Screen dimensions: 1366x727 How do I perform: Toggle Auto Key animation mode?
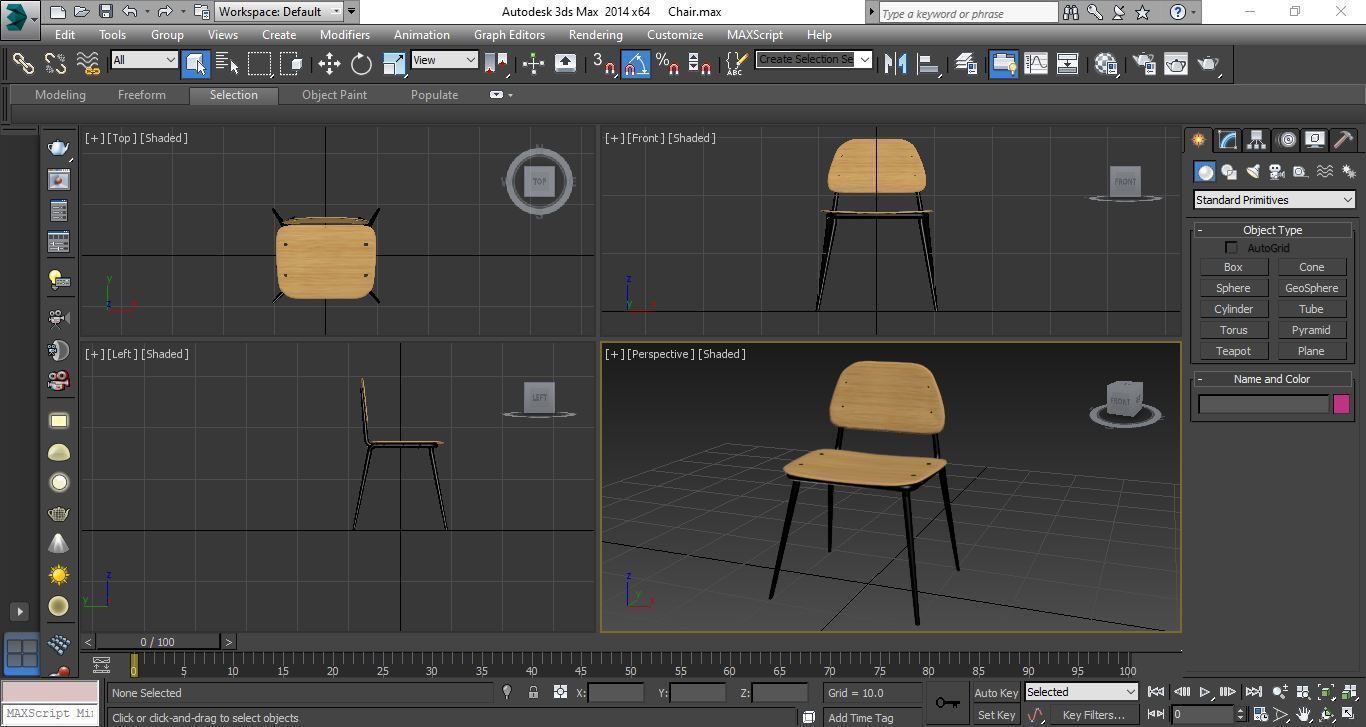(x=995, y=692)
